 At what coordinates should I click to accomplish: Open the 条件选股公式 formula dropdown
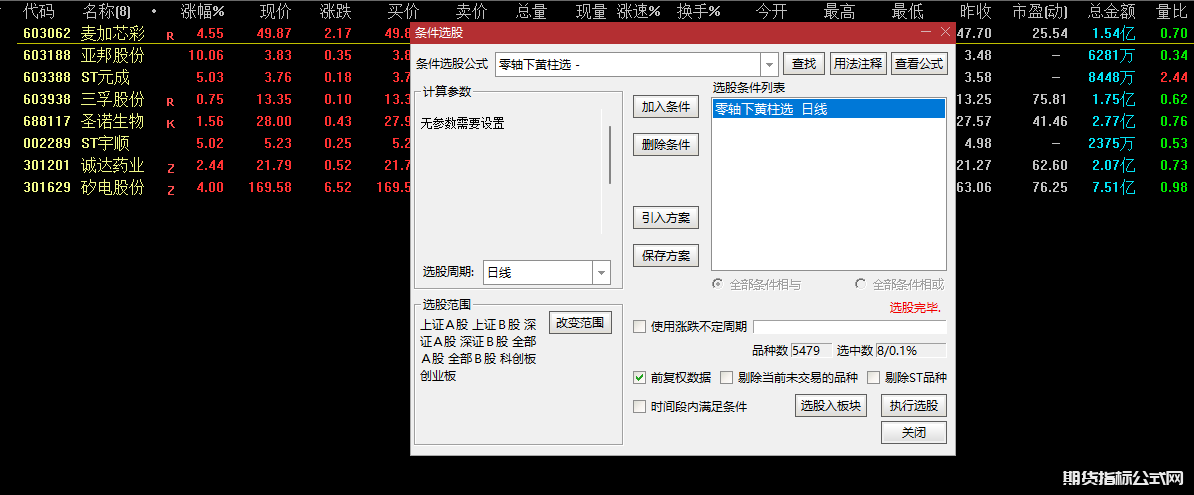coord(769,65)
